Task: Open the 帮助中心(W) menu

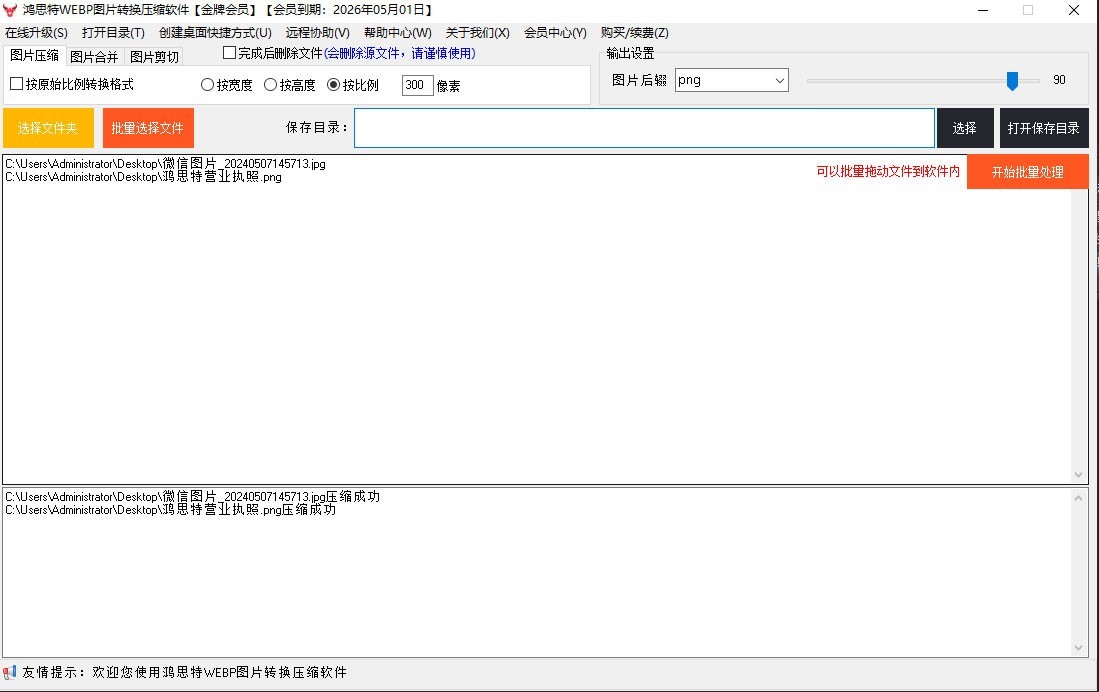Action: click(397, 33)
